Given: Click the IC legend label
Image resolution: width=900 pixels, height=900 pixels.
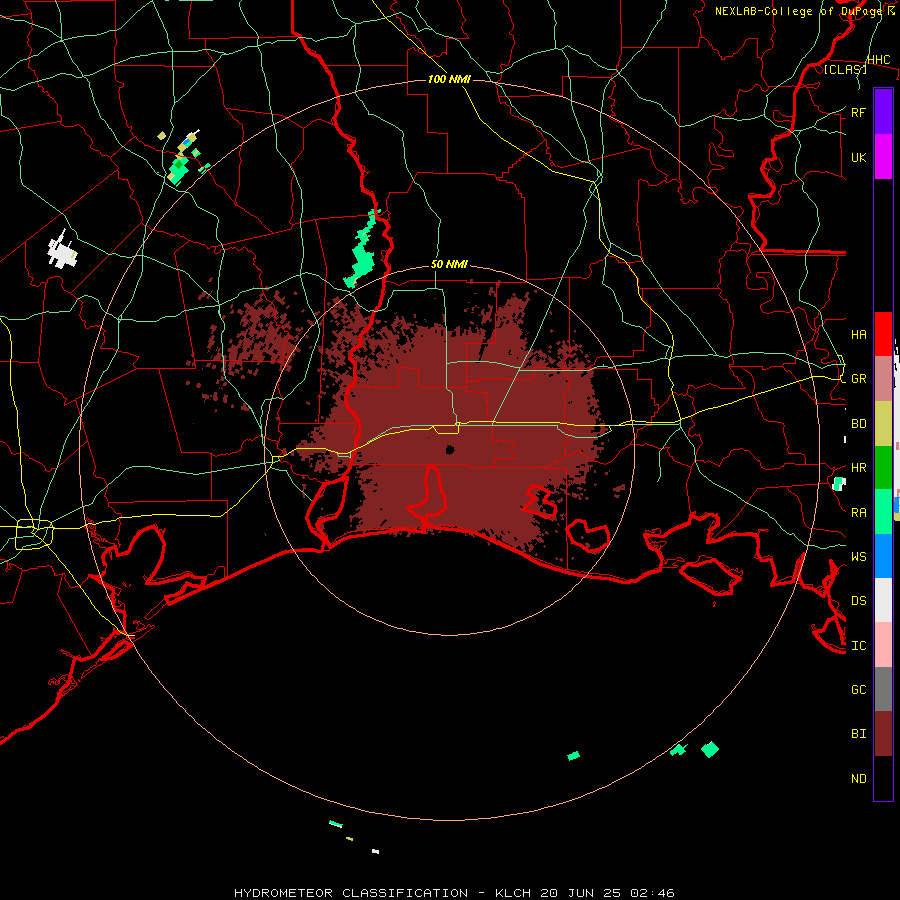Looking at the screenshot, I should click(858, 646).
